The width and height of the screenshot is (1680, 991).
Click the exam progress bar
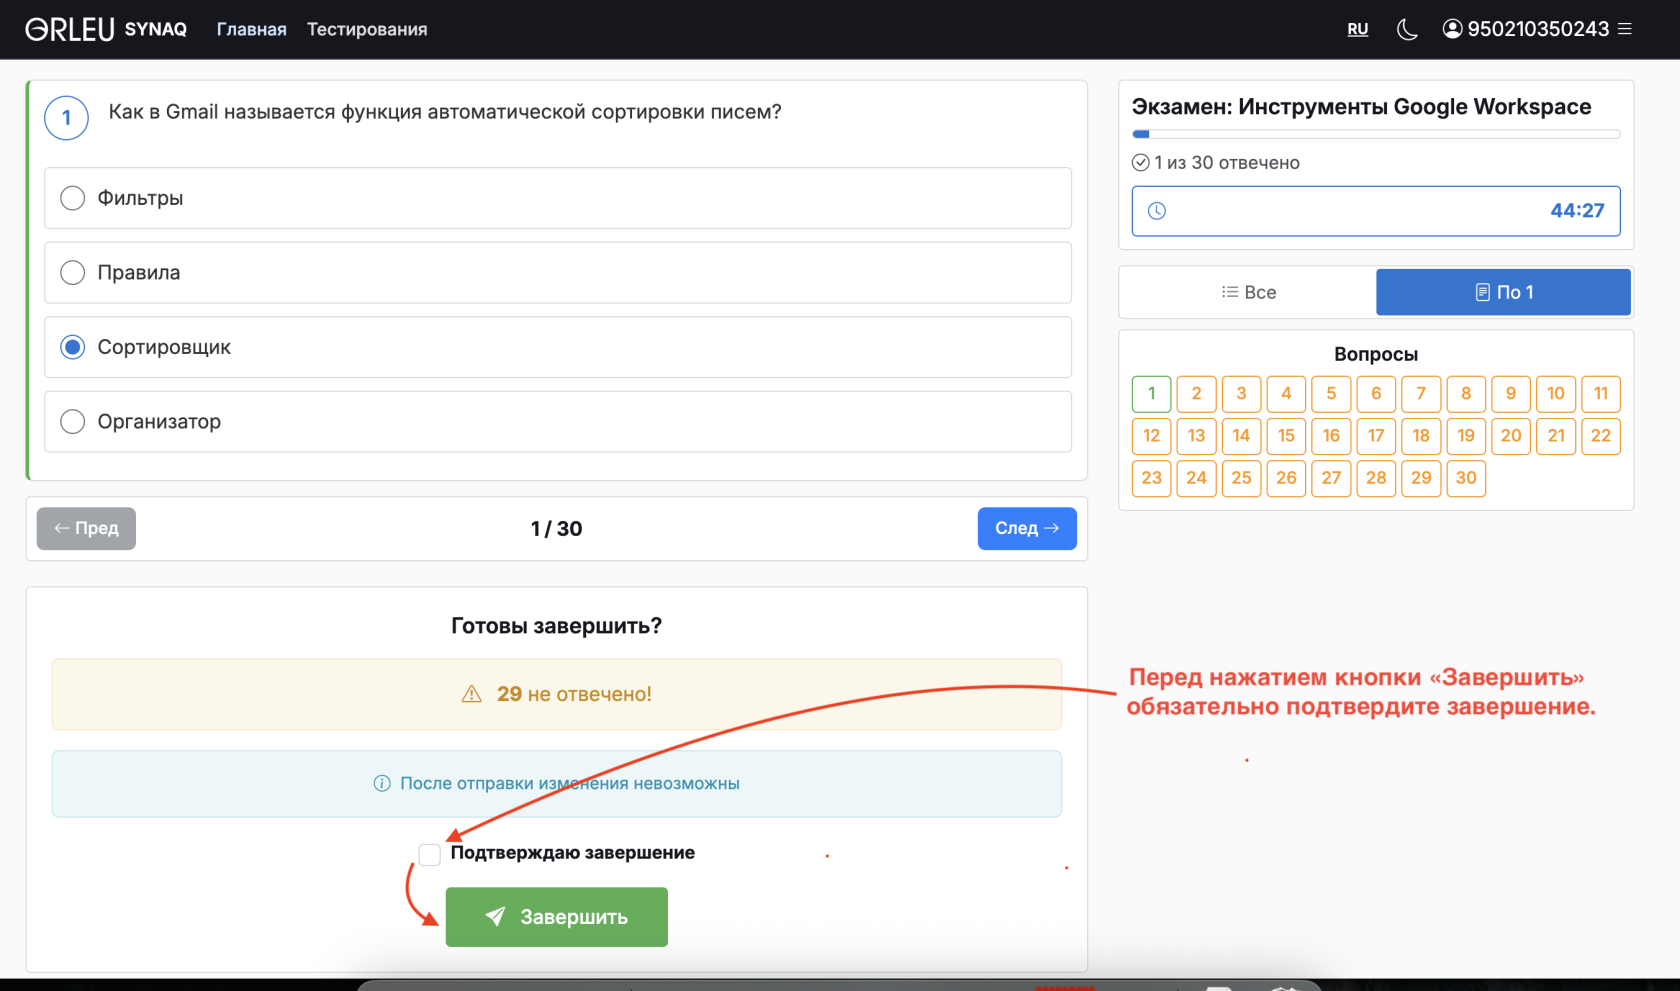(x=1376, y=133)
